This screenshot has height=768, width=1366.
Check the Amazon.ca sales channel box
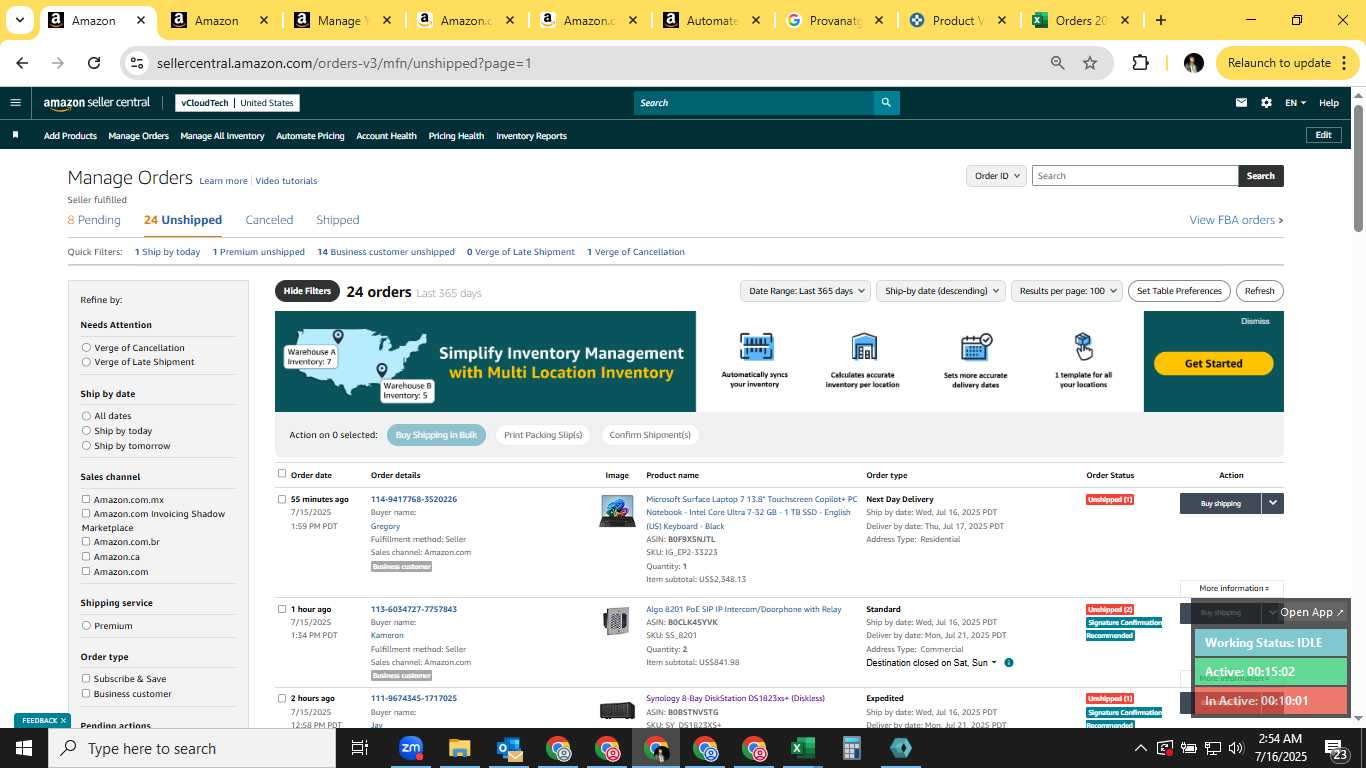[x=86, y=556]
